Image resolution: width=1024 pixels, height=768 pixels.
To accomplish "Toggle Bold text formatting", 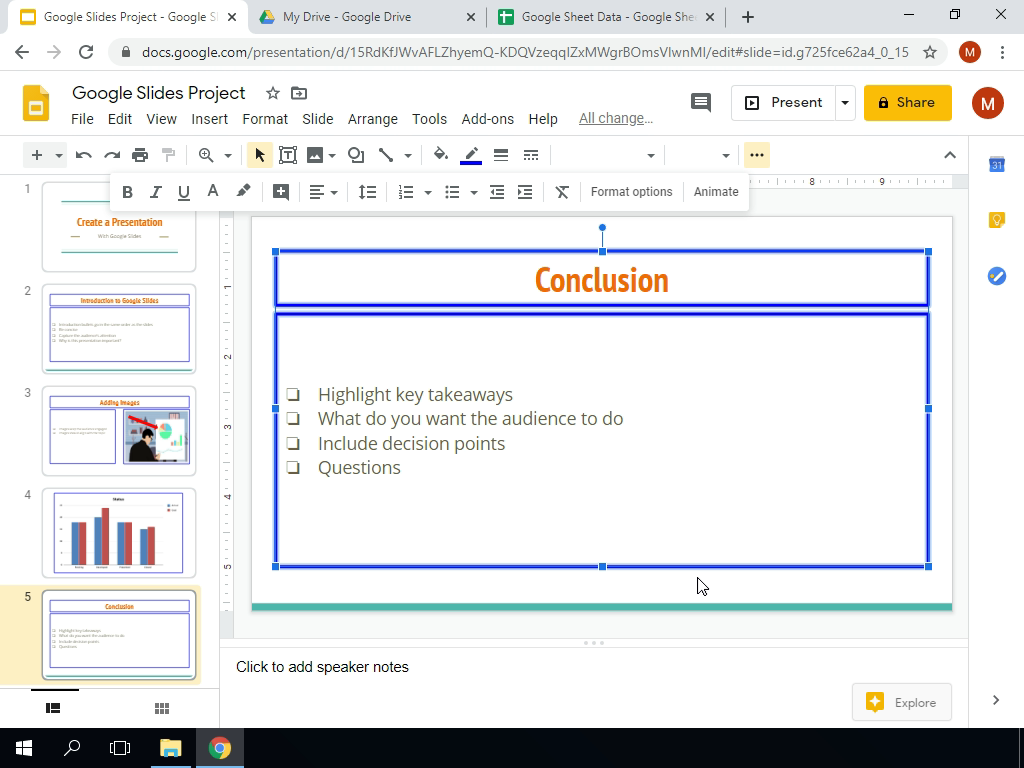I will 127,192.
